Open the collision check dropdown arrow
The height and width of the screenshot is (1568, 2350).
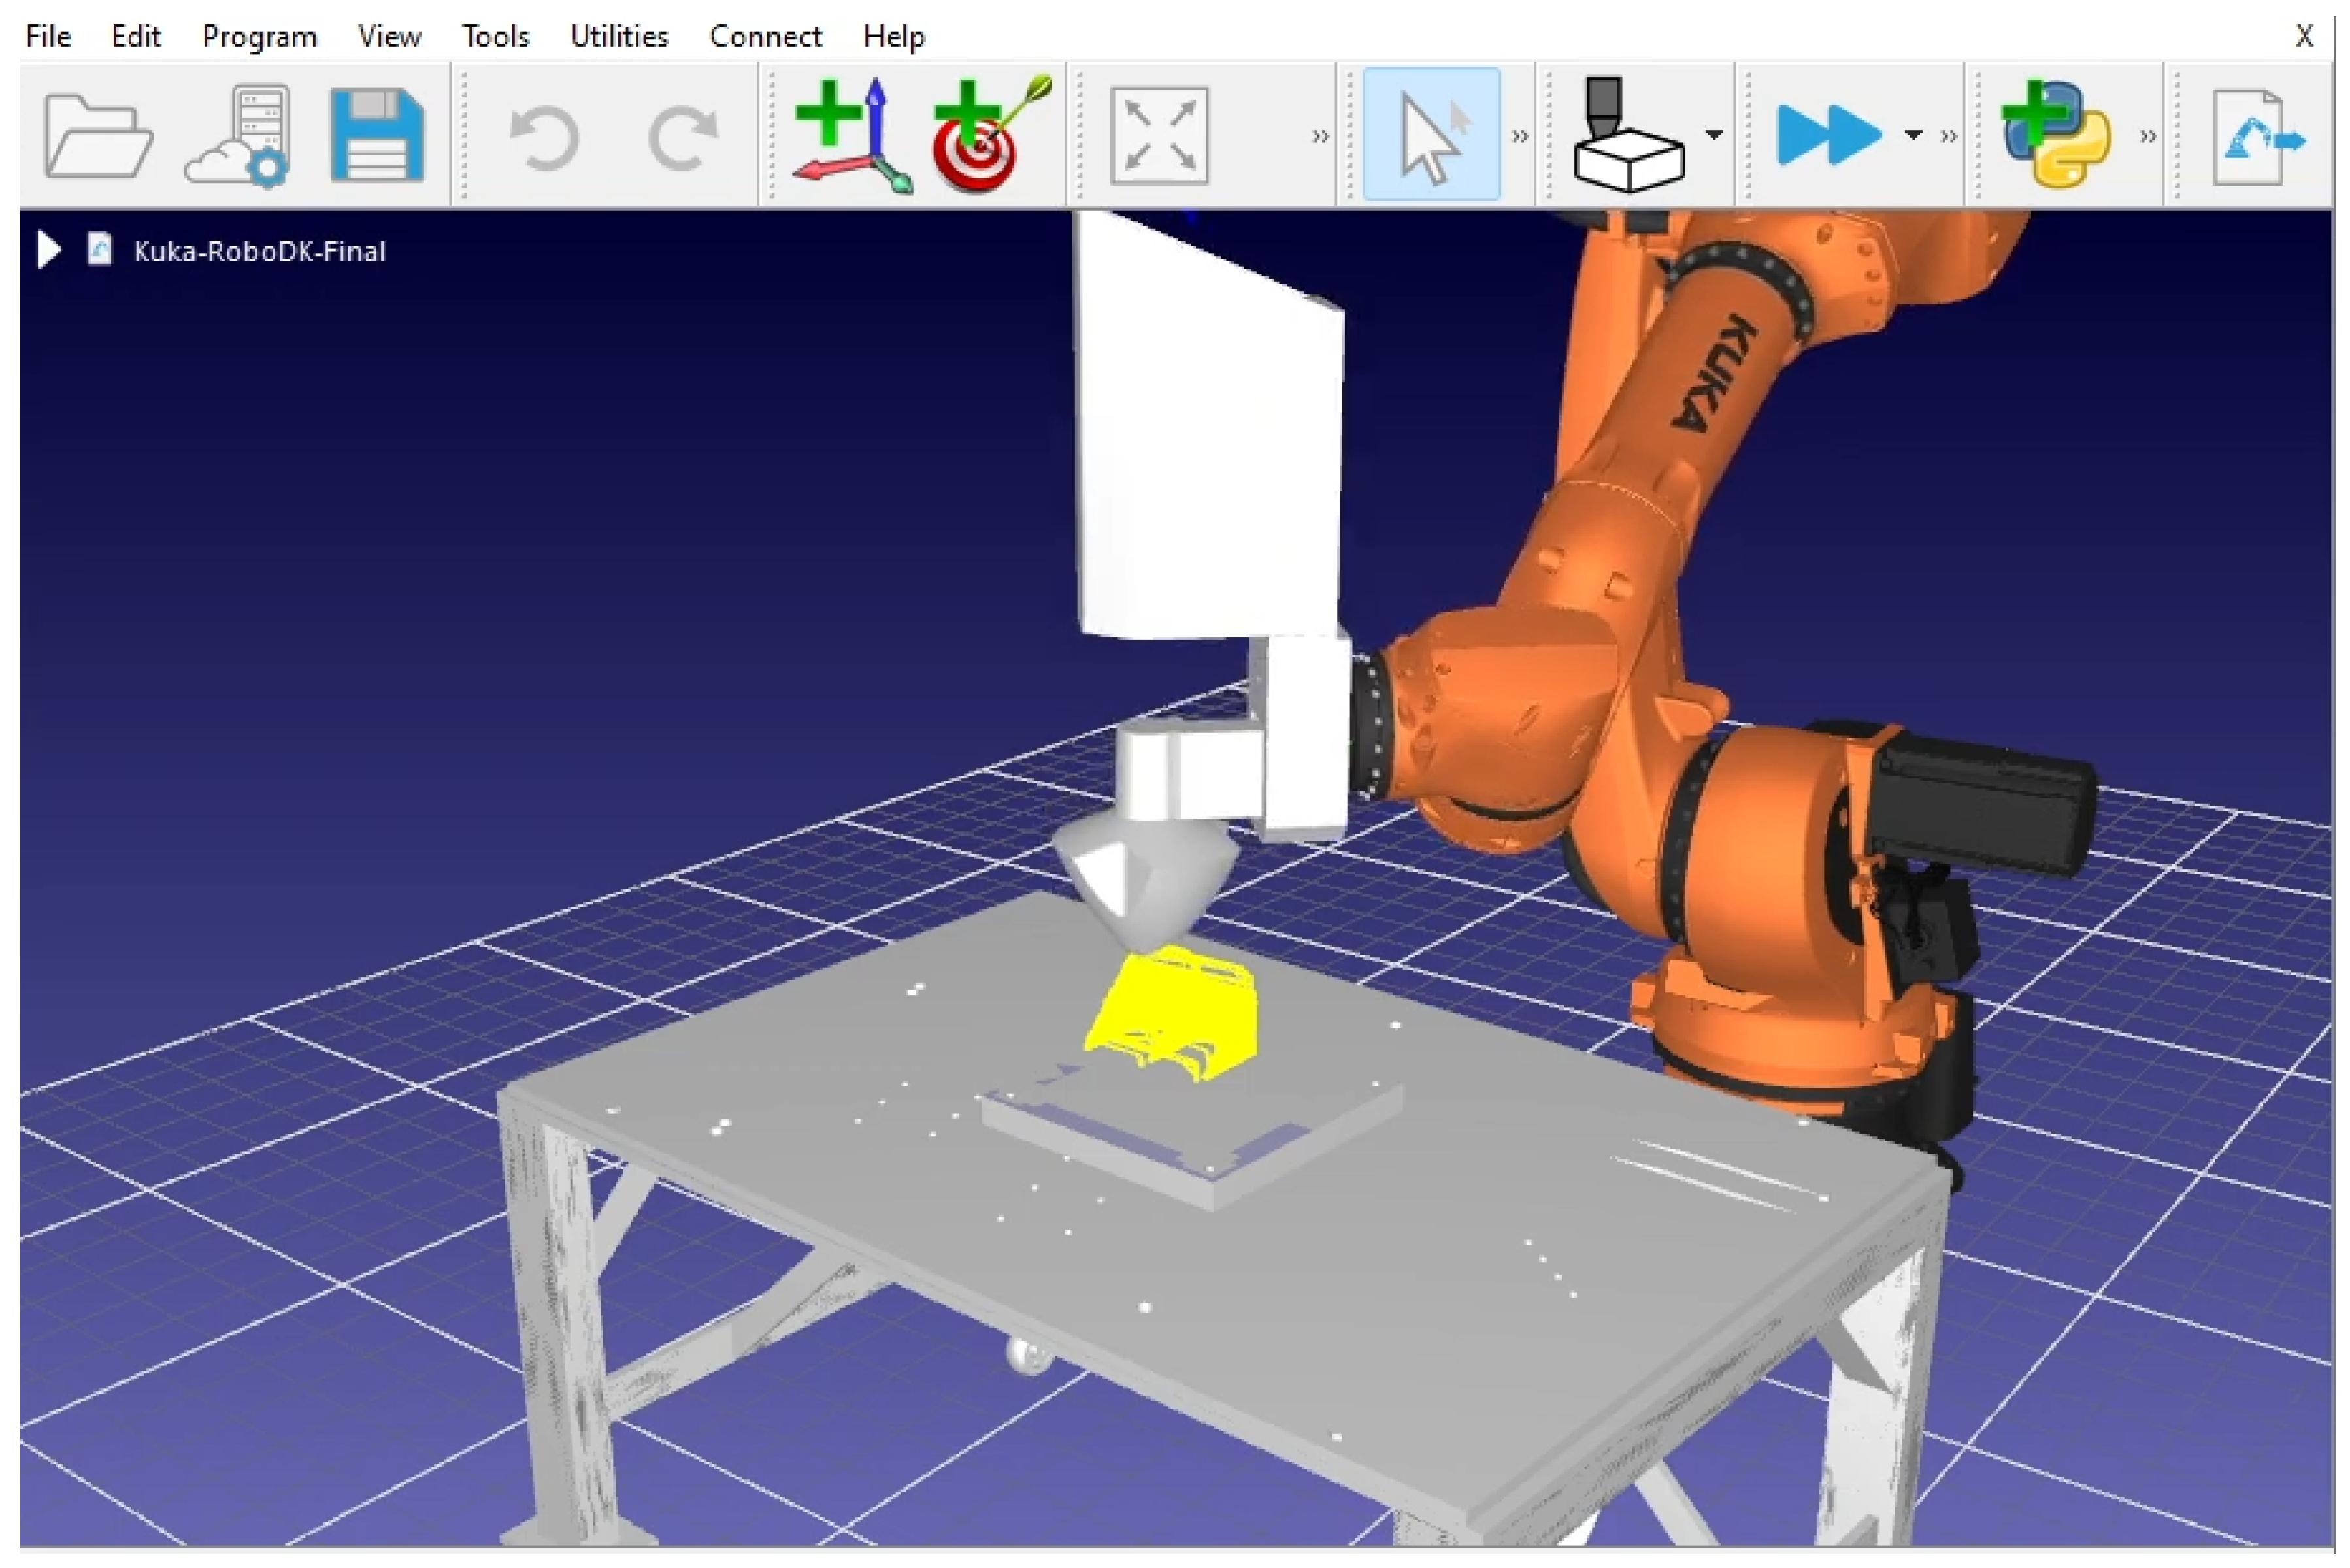pos(1713,135)
